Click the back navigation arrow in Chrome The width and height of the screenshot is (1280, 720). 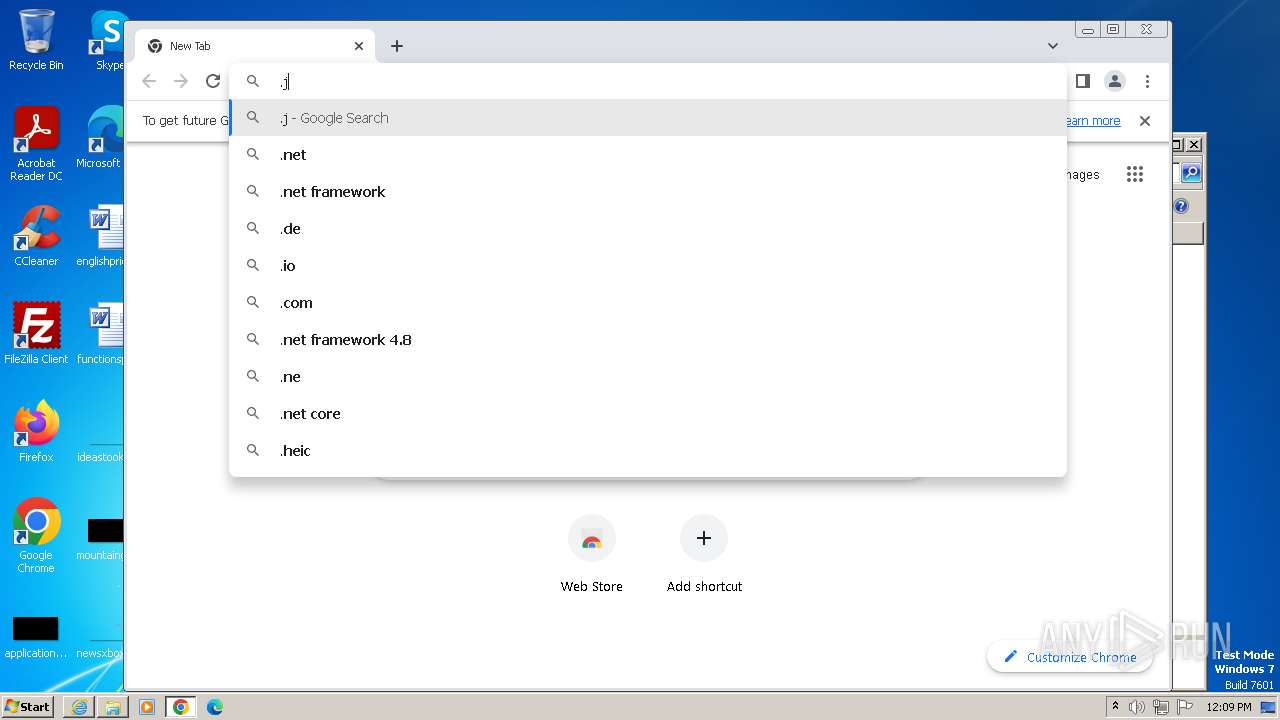point(149,81)
